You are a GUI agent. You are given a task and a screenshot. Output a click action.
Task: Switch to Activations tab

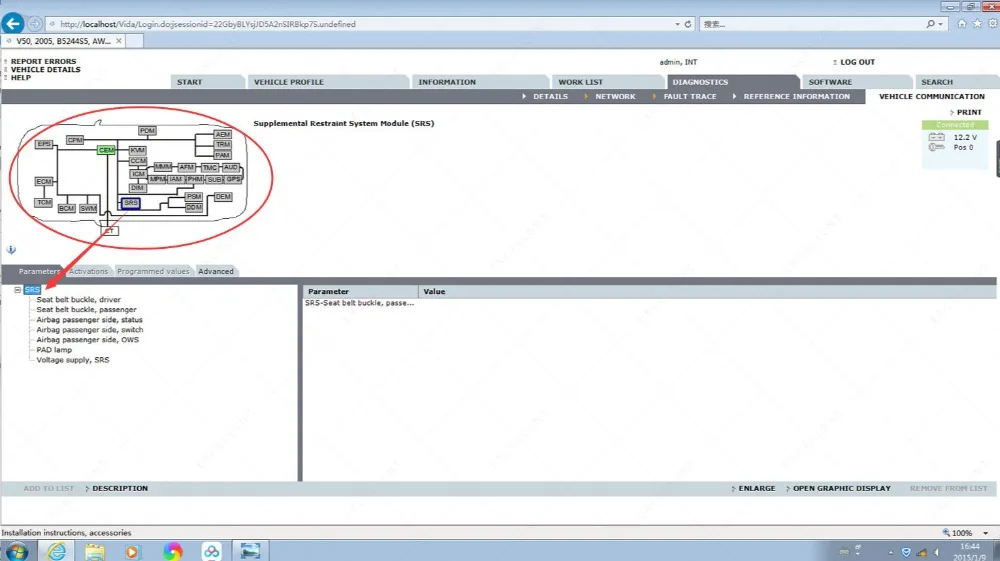pos(89,272)
